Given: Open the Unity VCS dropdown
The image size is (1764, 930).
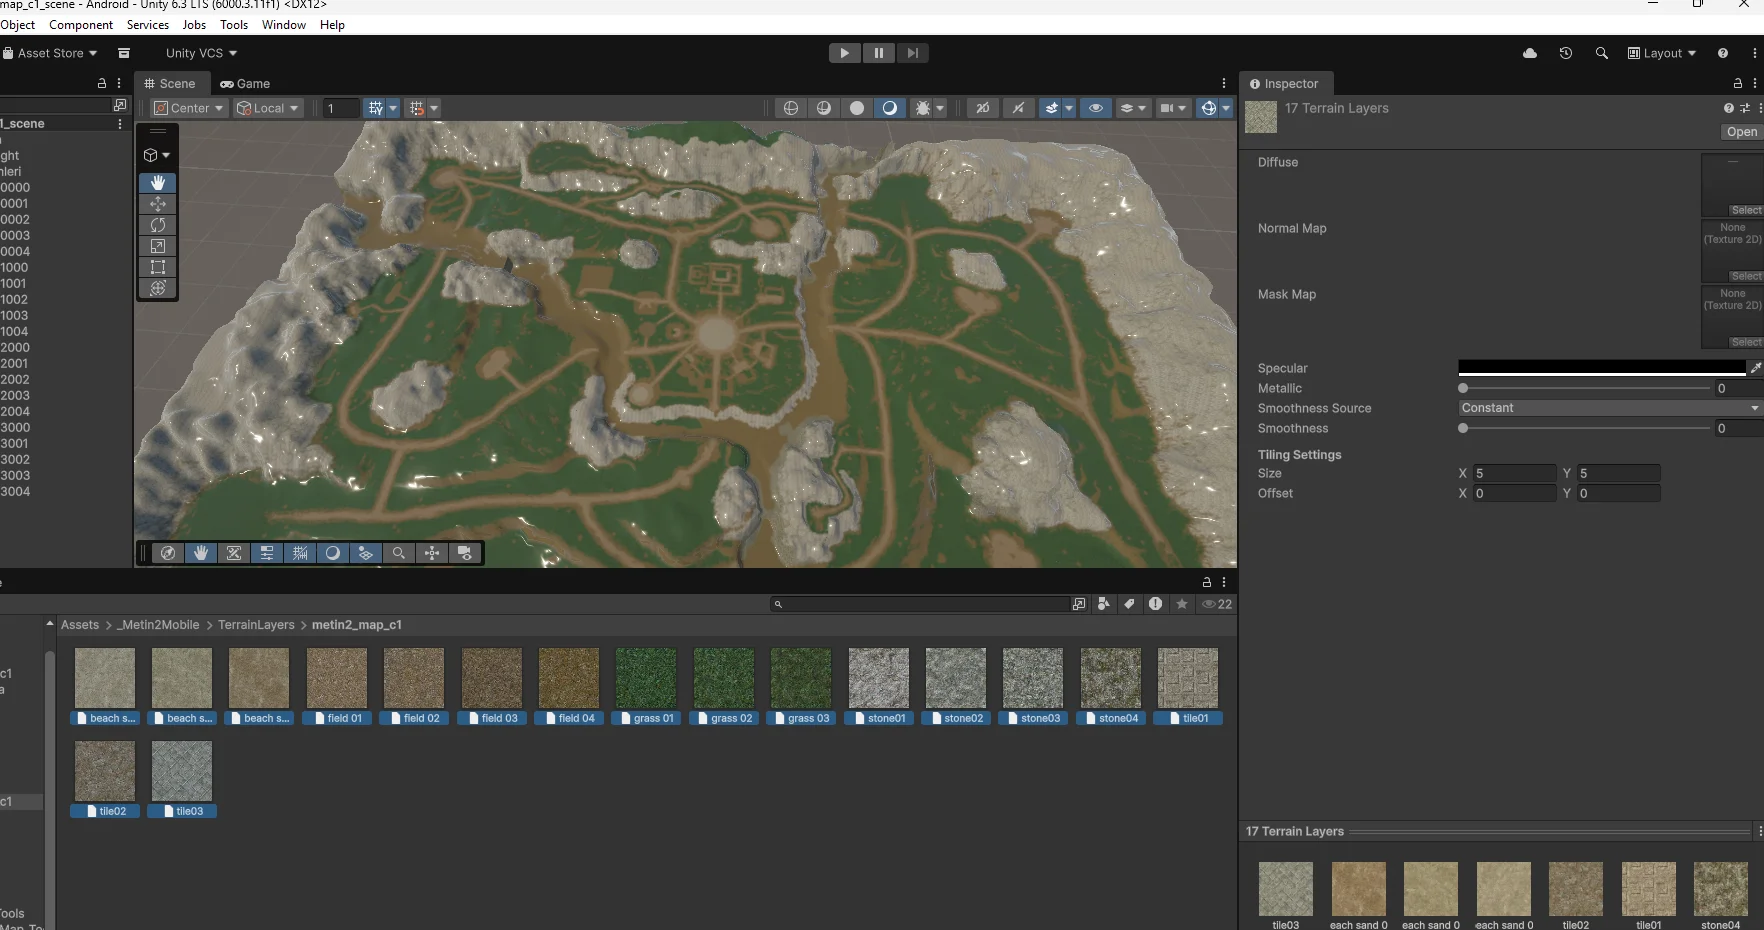Looking at the screenshot, I should 201,53.
